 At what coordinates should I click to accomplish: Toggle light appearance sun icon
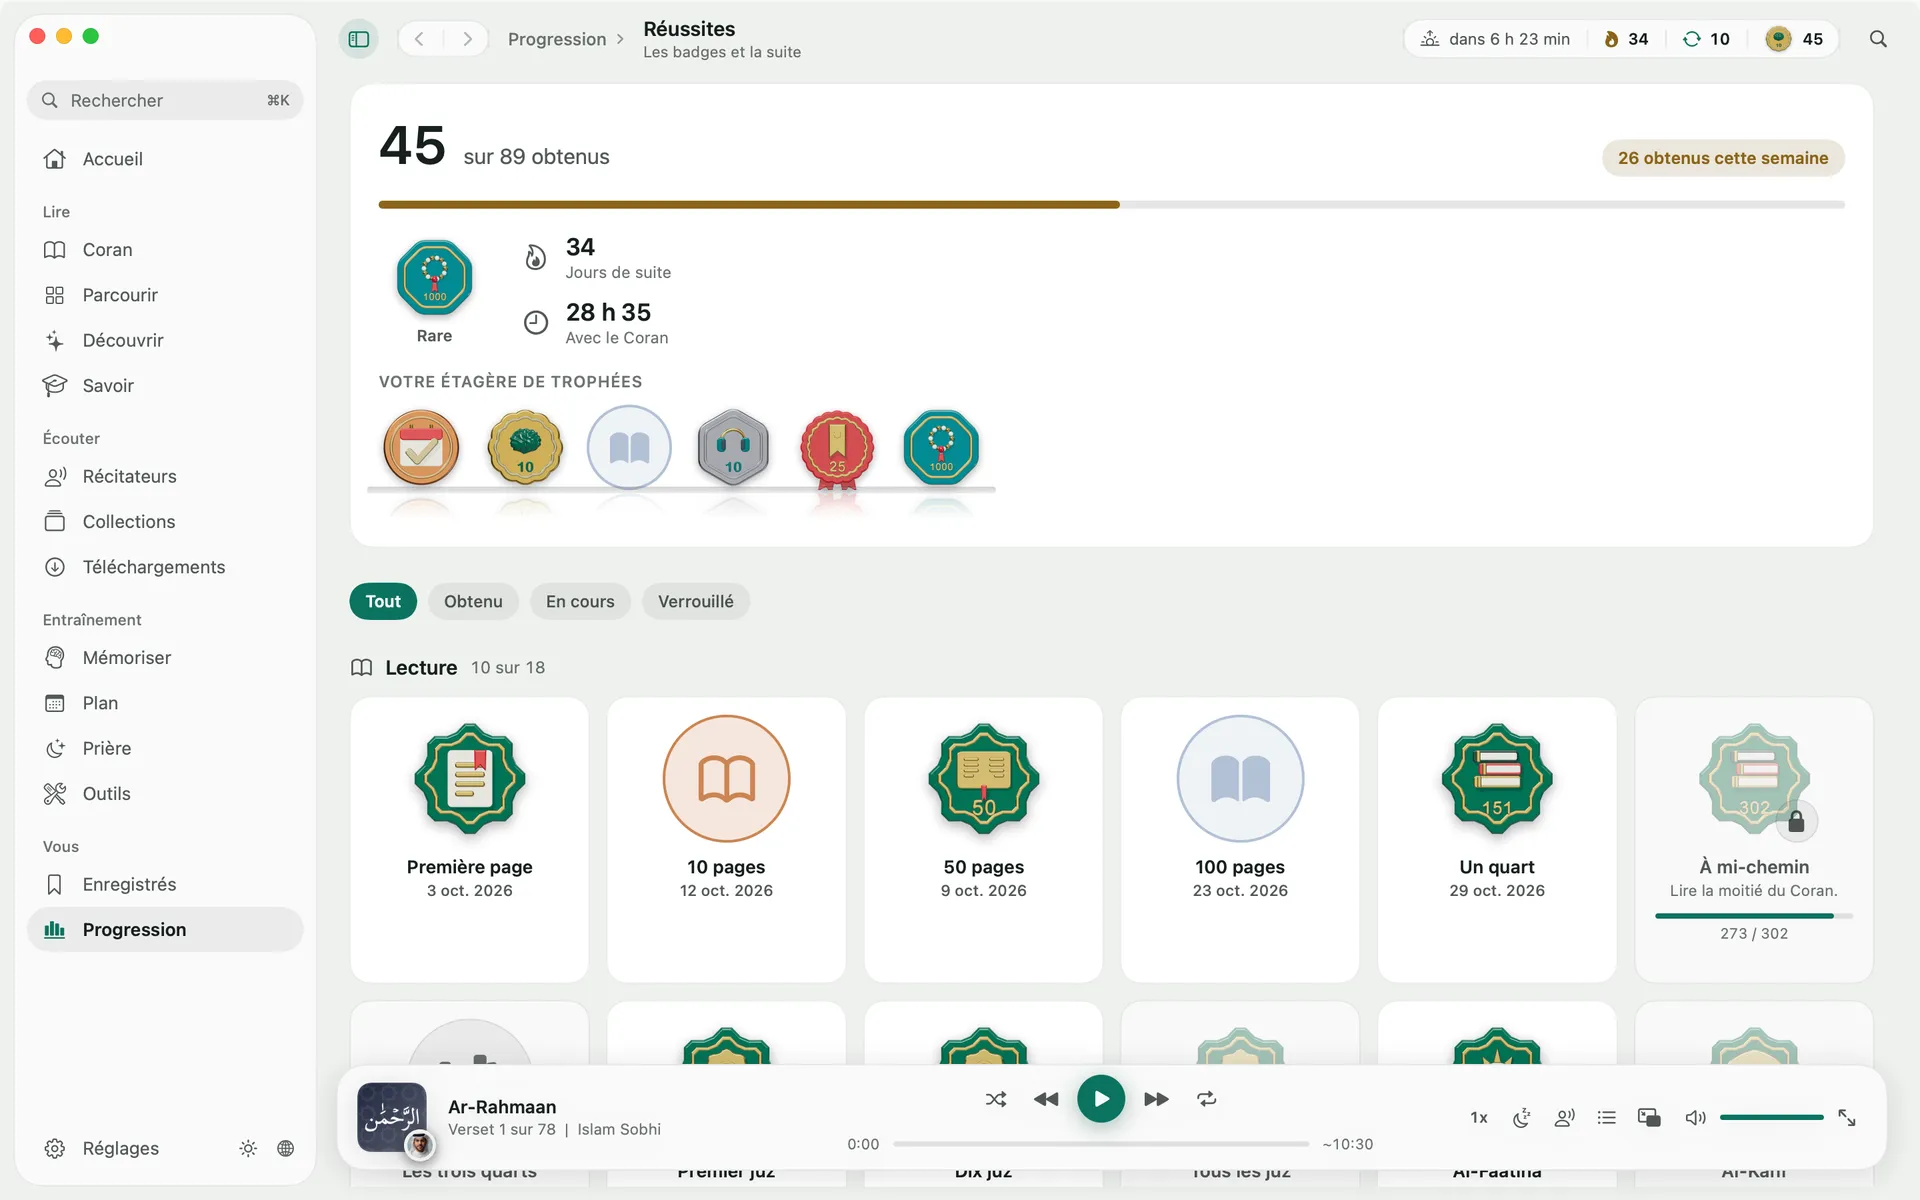pos(248,1148)
